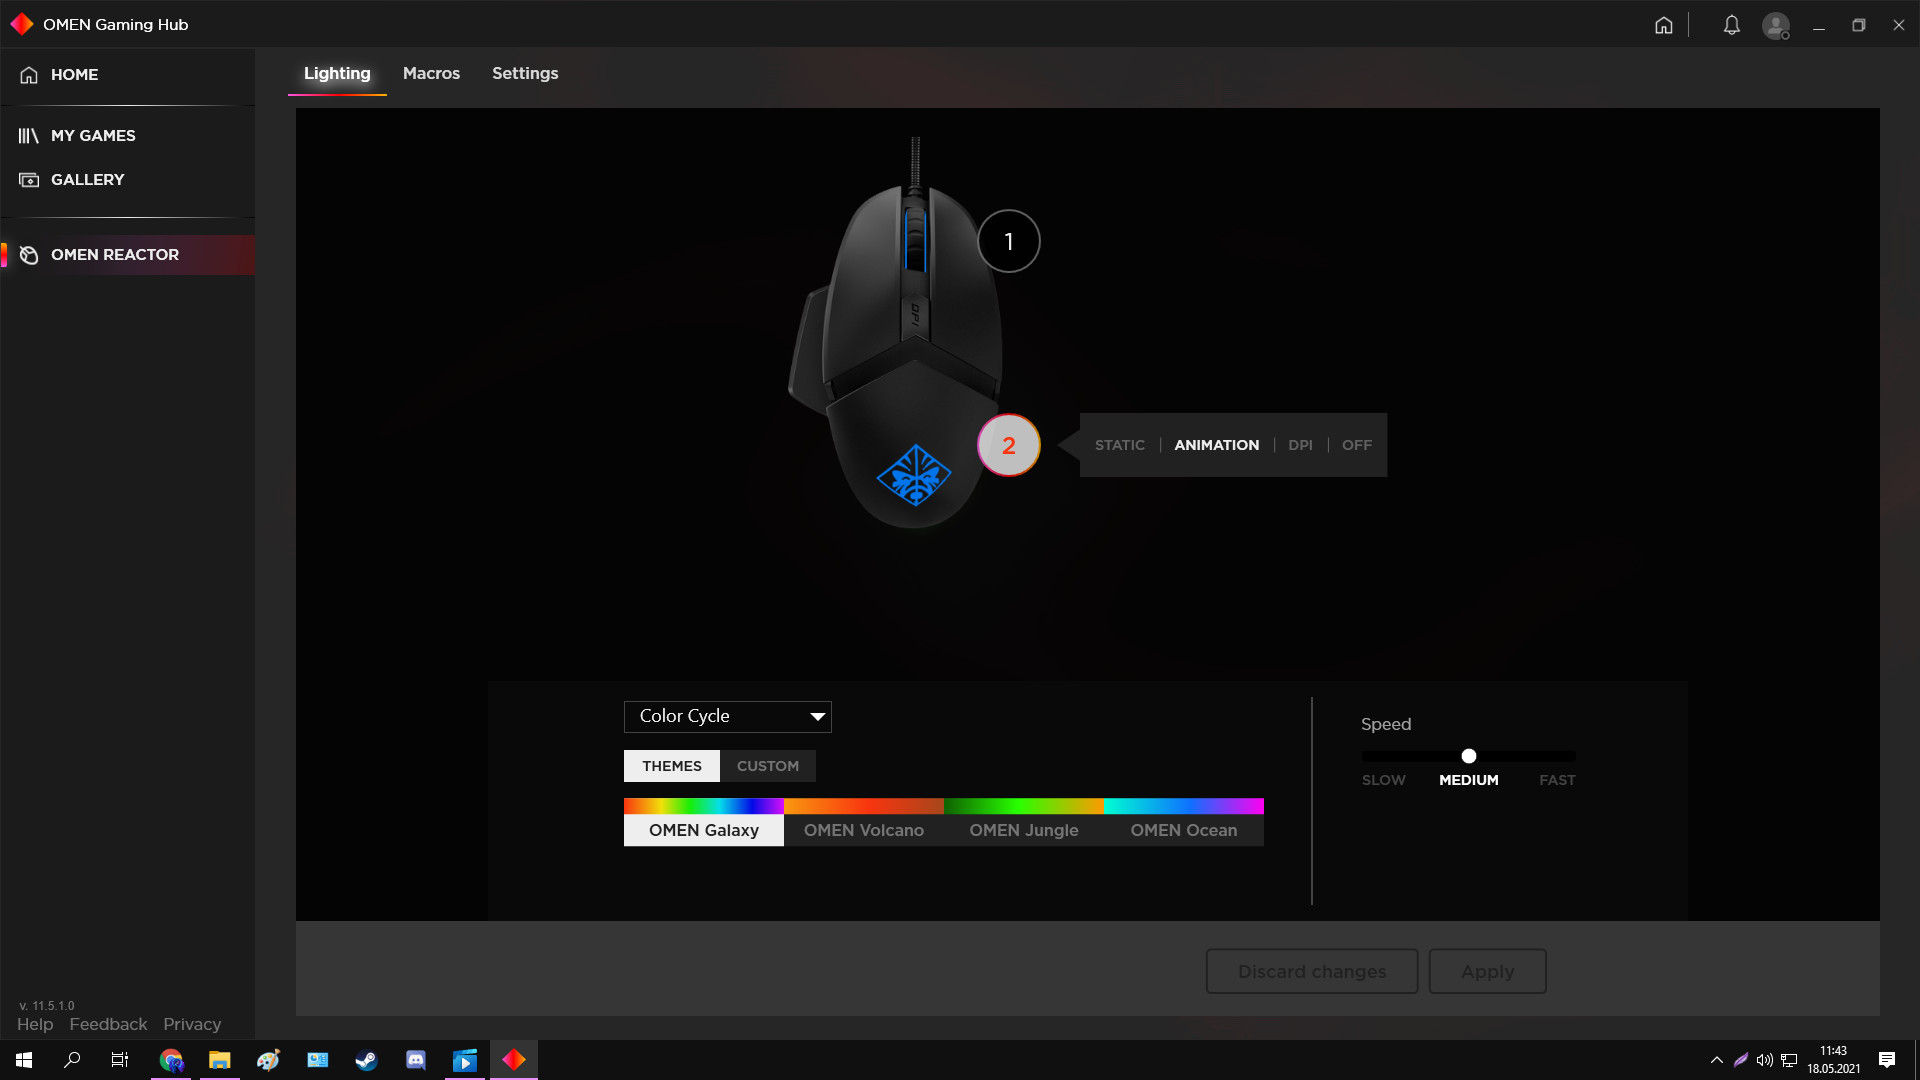This screenshot has height=1080, width=1920.
Task: Open Discord from the taskbar
Action: 416,1060
